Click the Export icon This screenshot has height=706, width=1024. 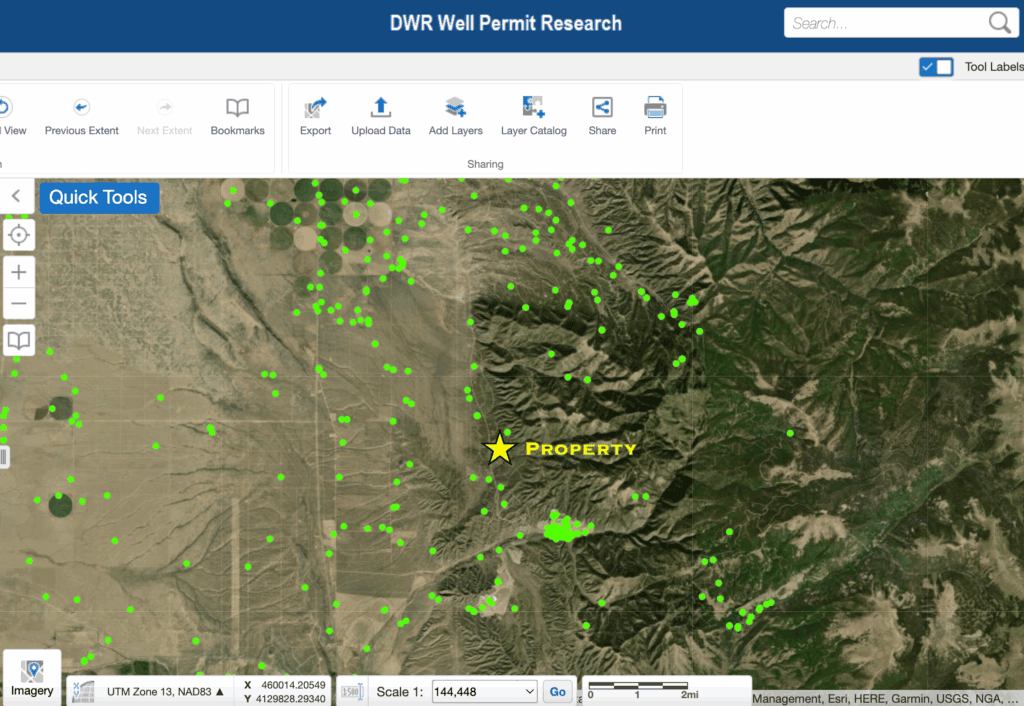(315, 108)
